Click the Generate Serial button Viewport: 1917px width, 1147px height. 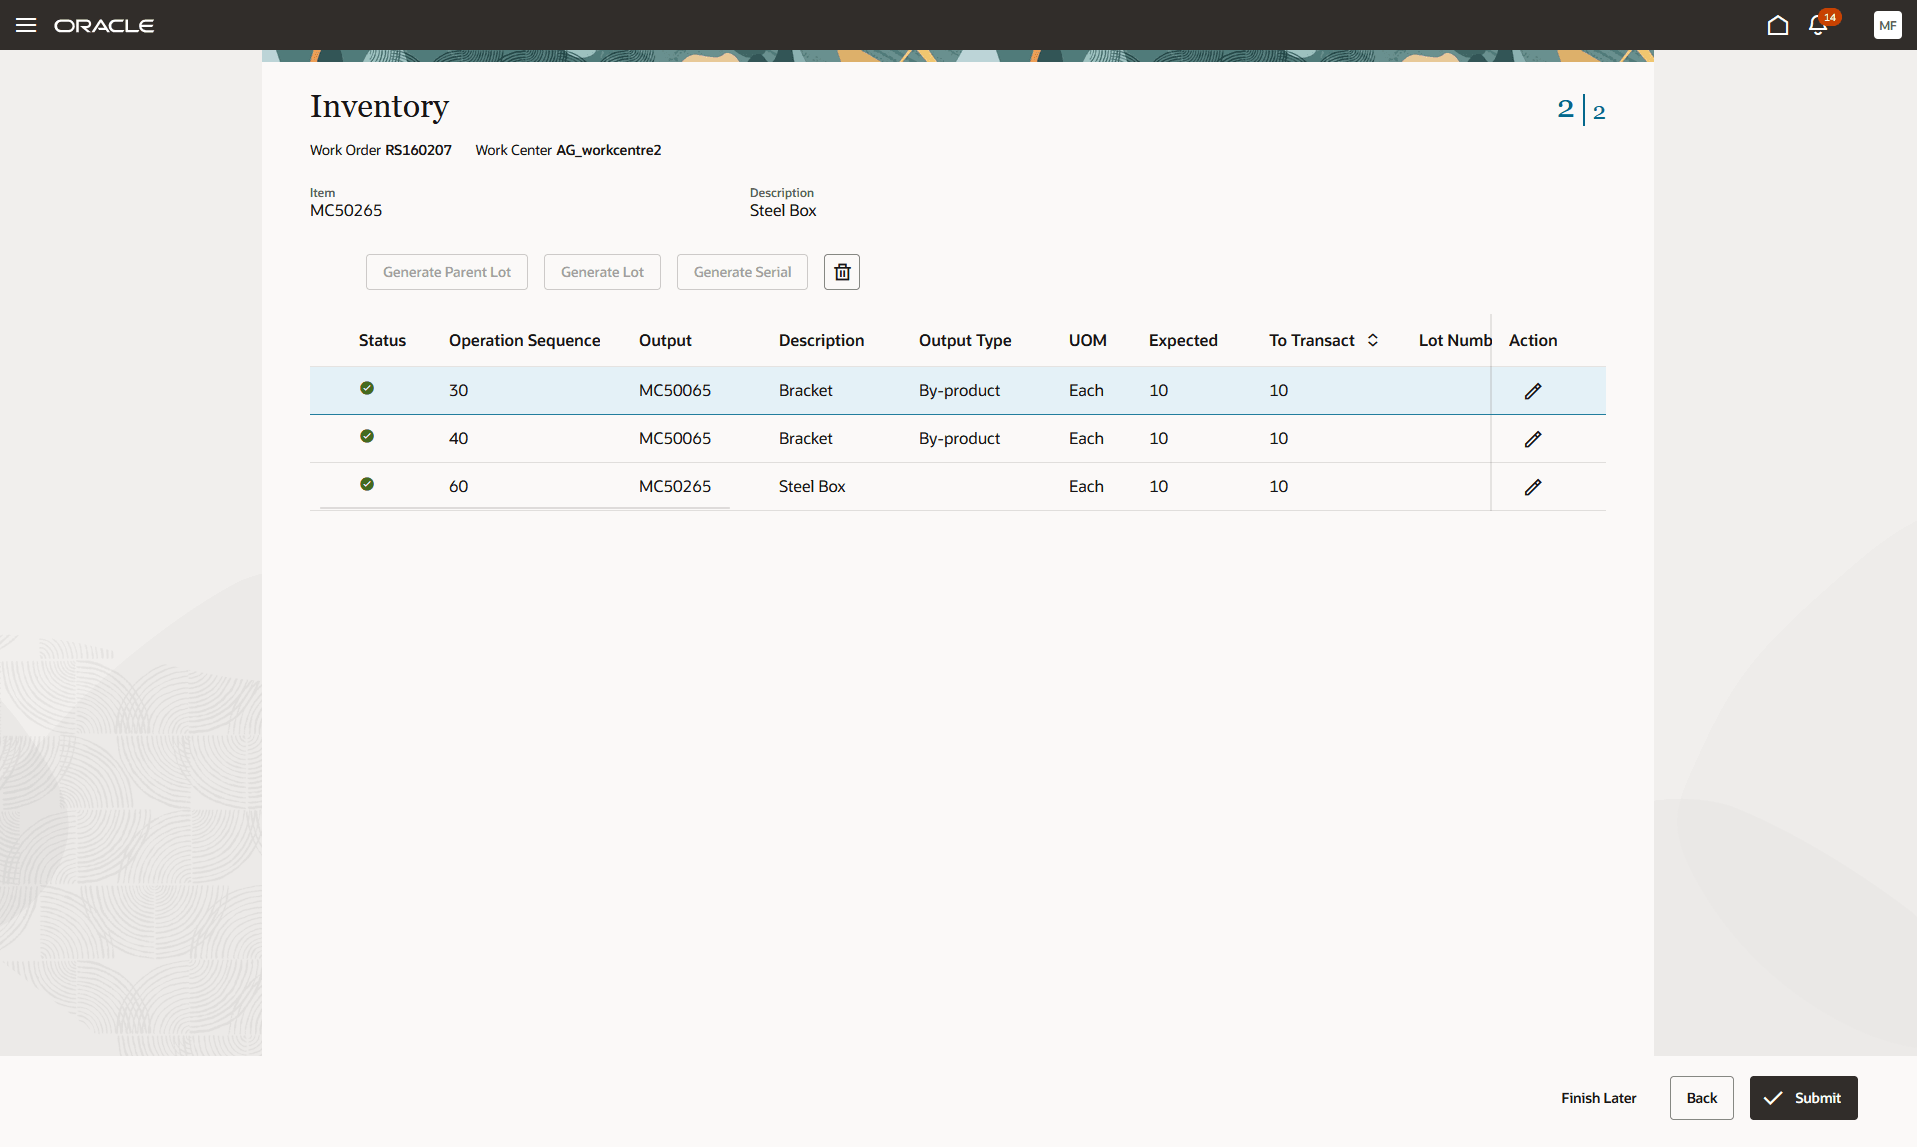pyautogui.click(x=741, y=271)
